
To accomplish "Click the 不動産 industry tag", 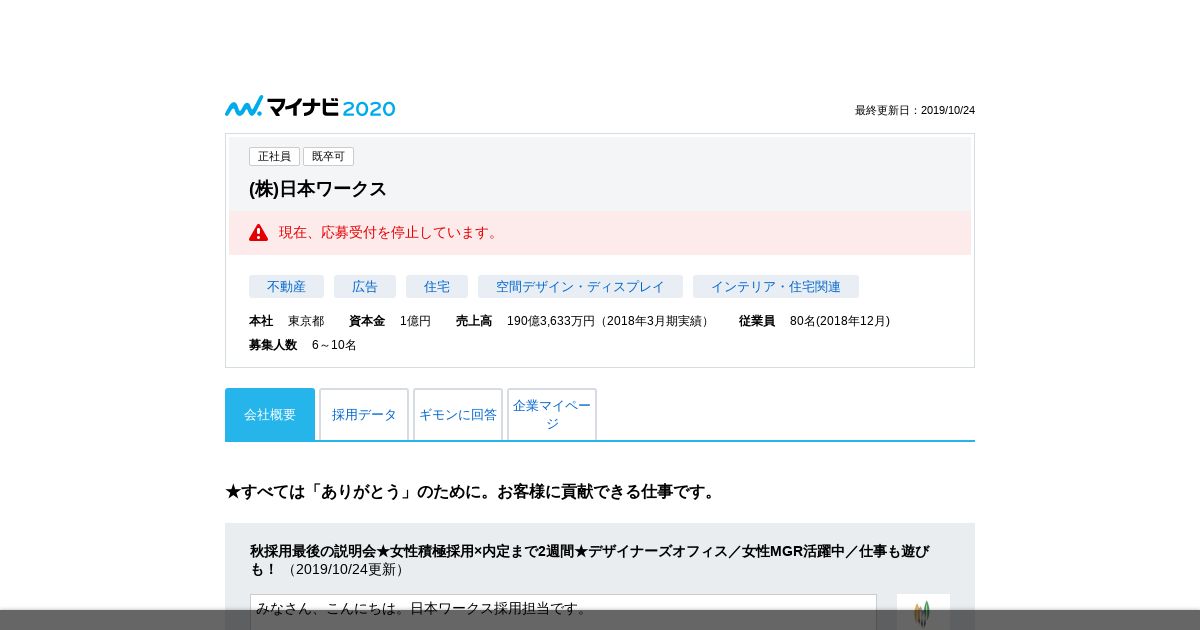I will 286,286.
